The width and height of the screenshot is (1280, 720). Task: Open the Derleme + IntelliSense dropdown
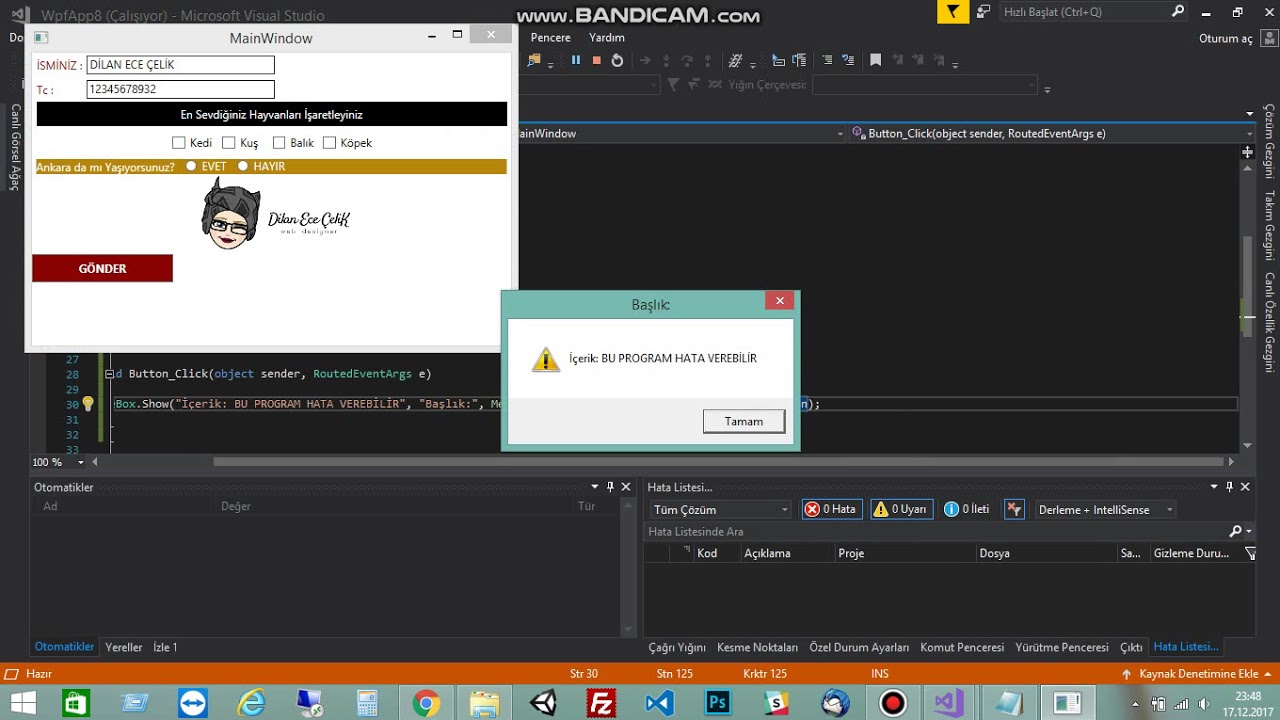tap(1105, 510)
